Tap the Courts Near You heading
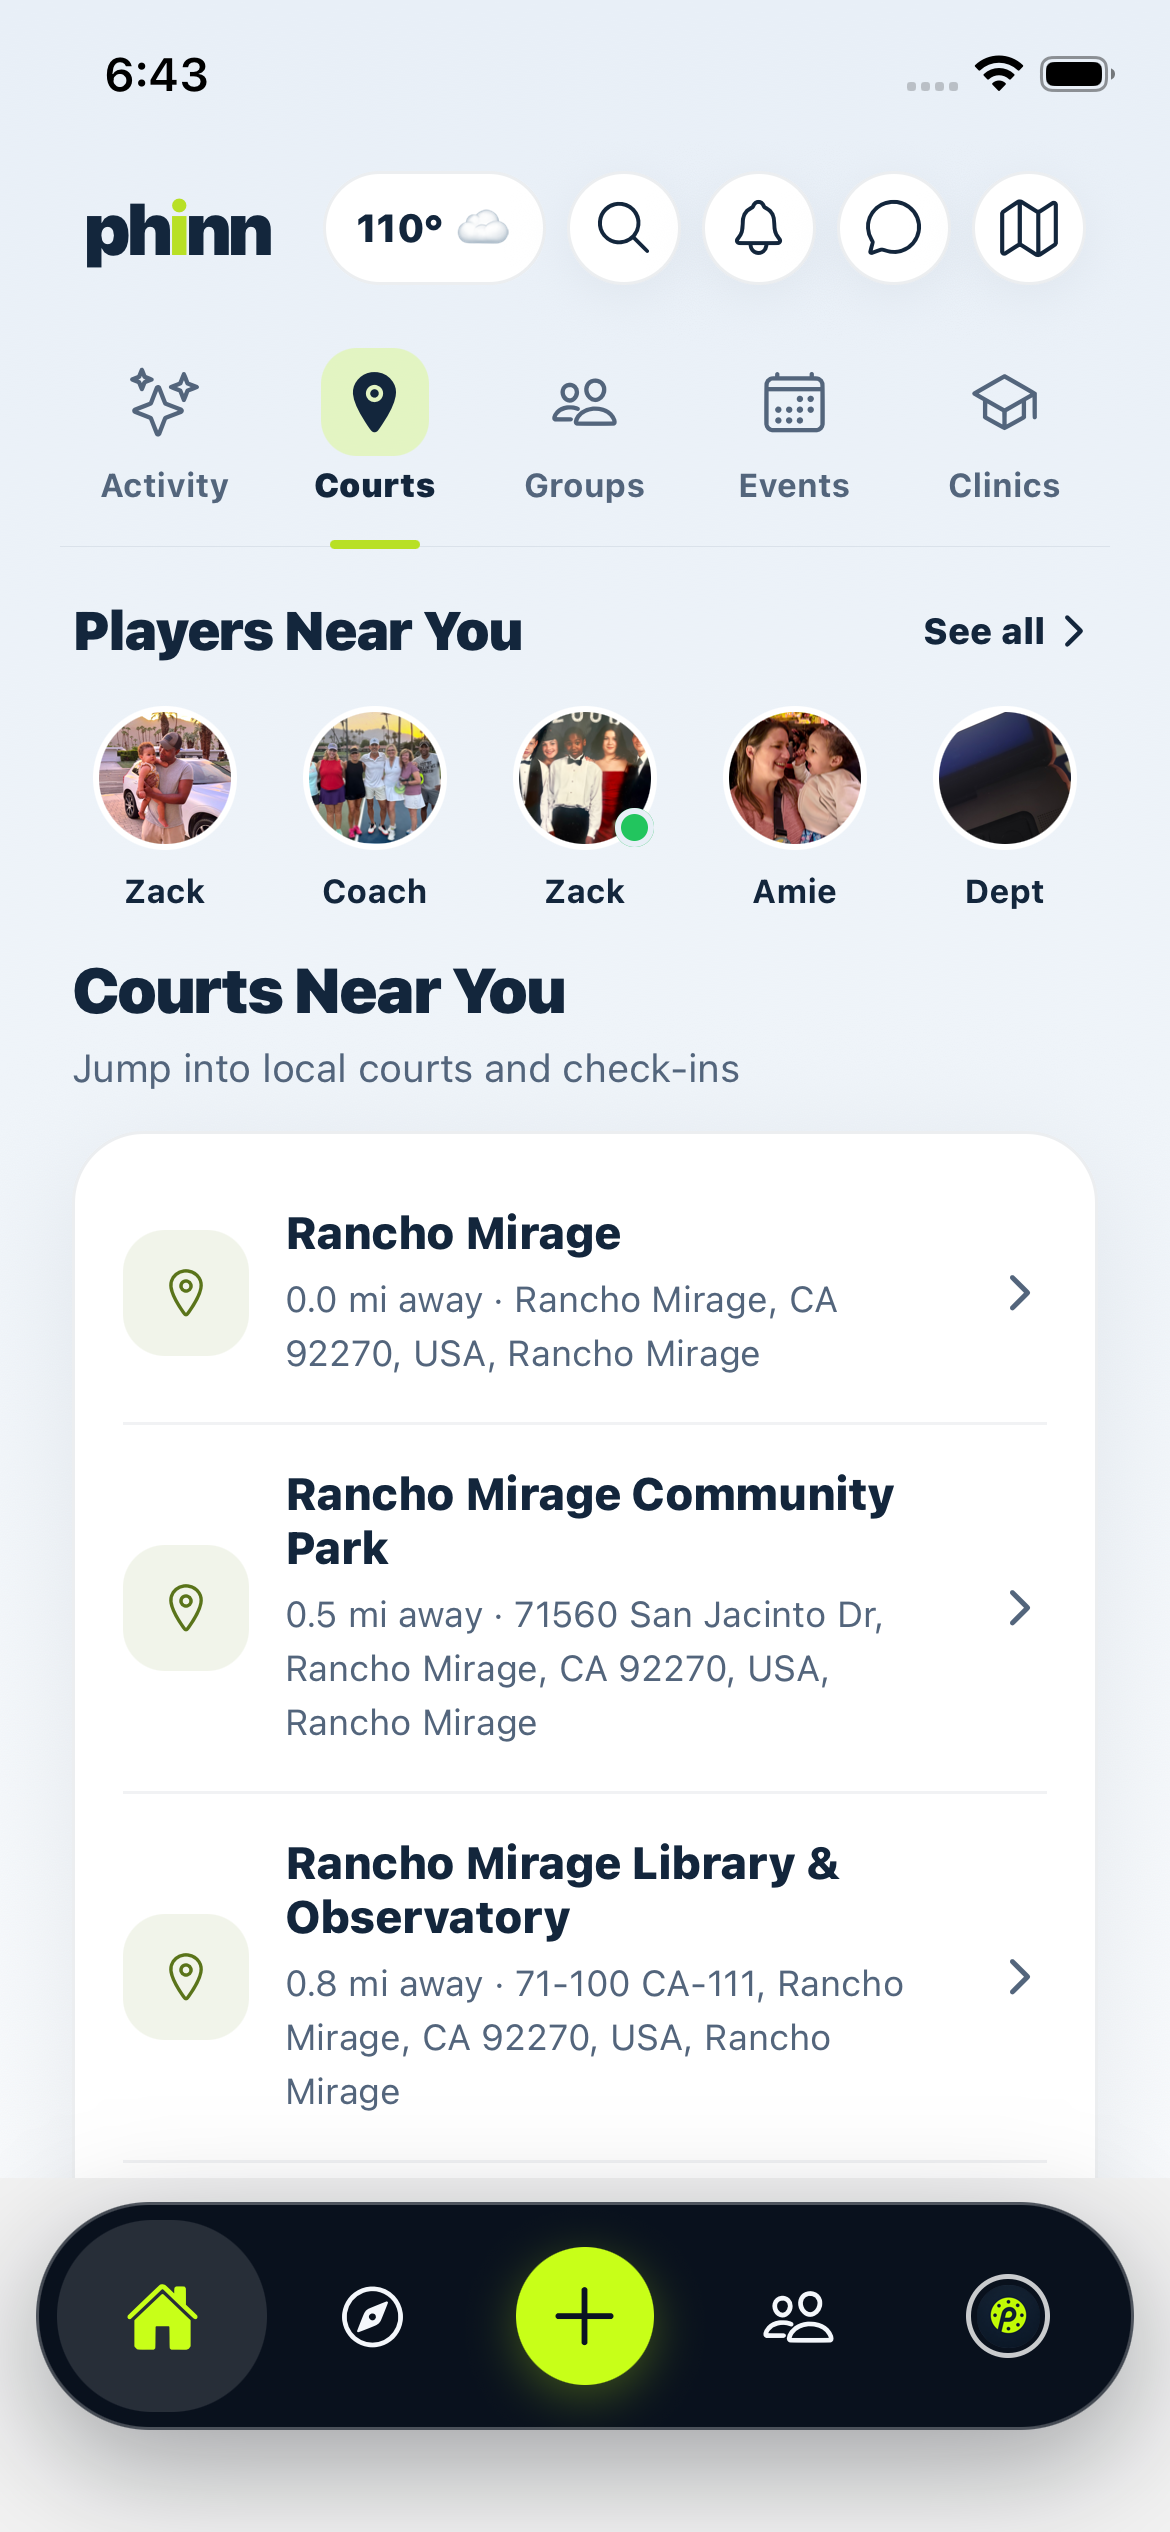This screenshot has width=1170, height=2532. click(x=320, y=992)
